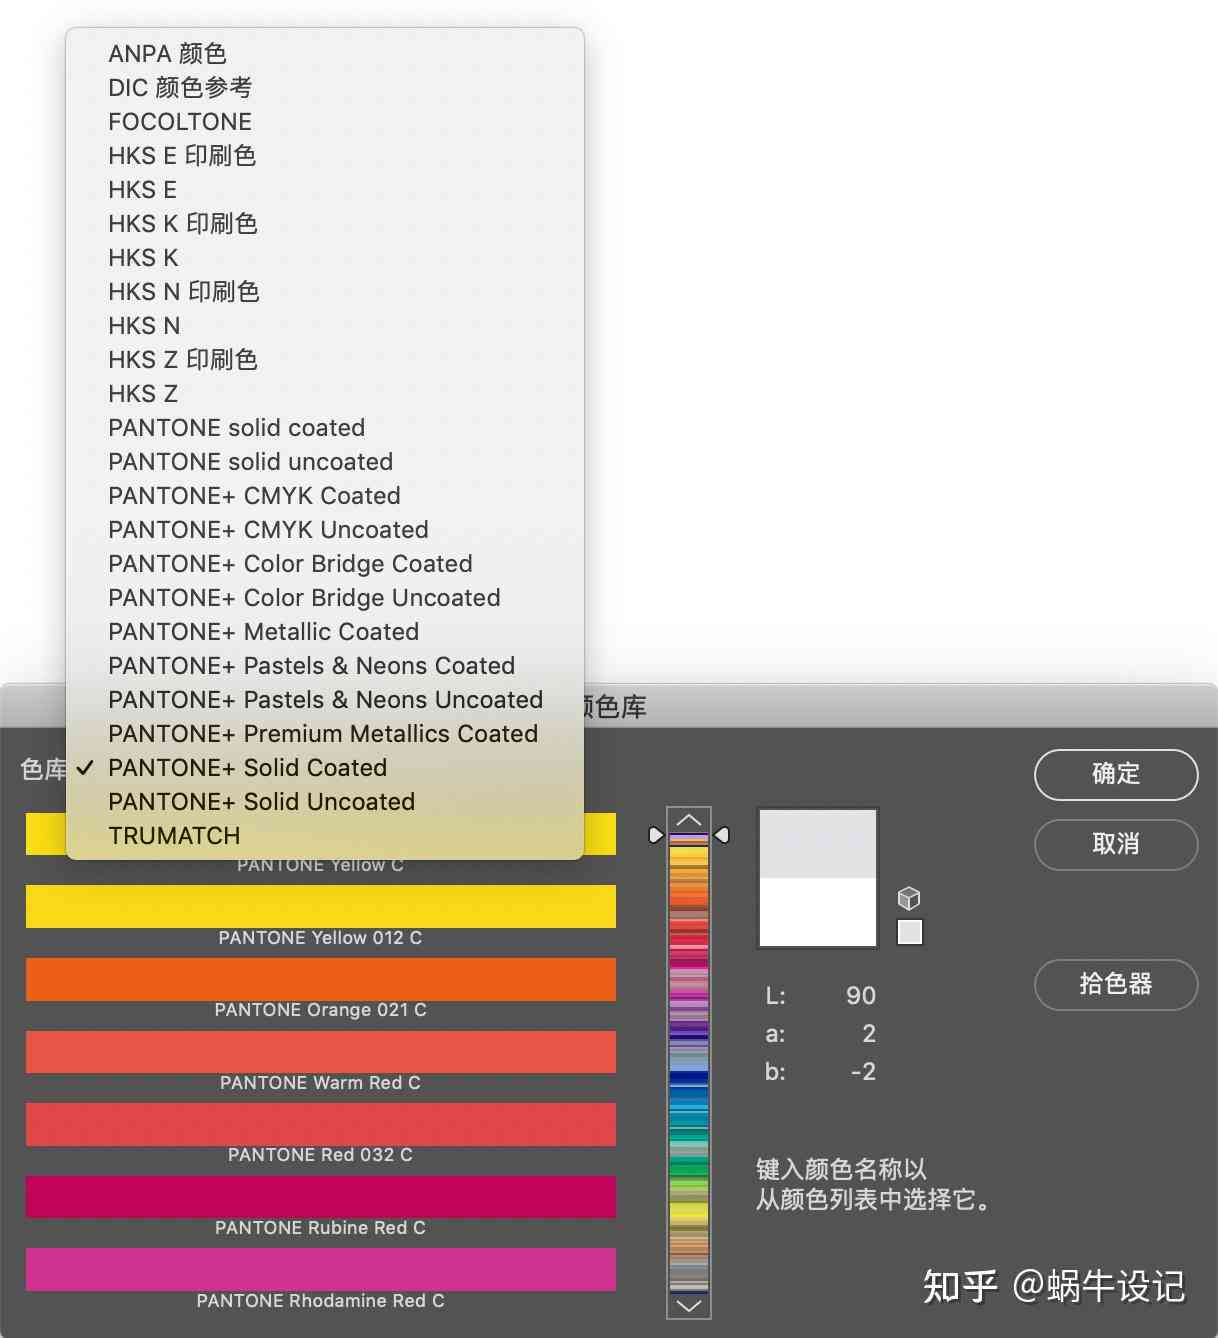
Task: Select the plain HKS N entry
Action: [325, 325]
